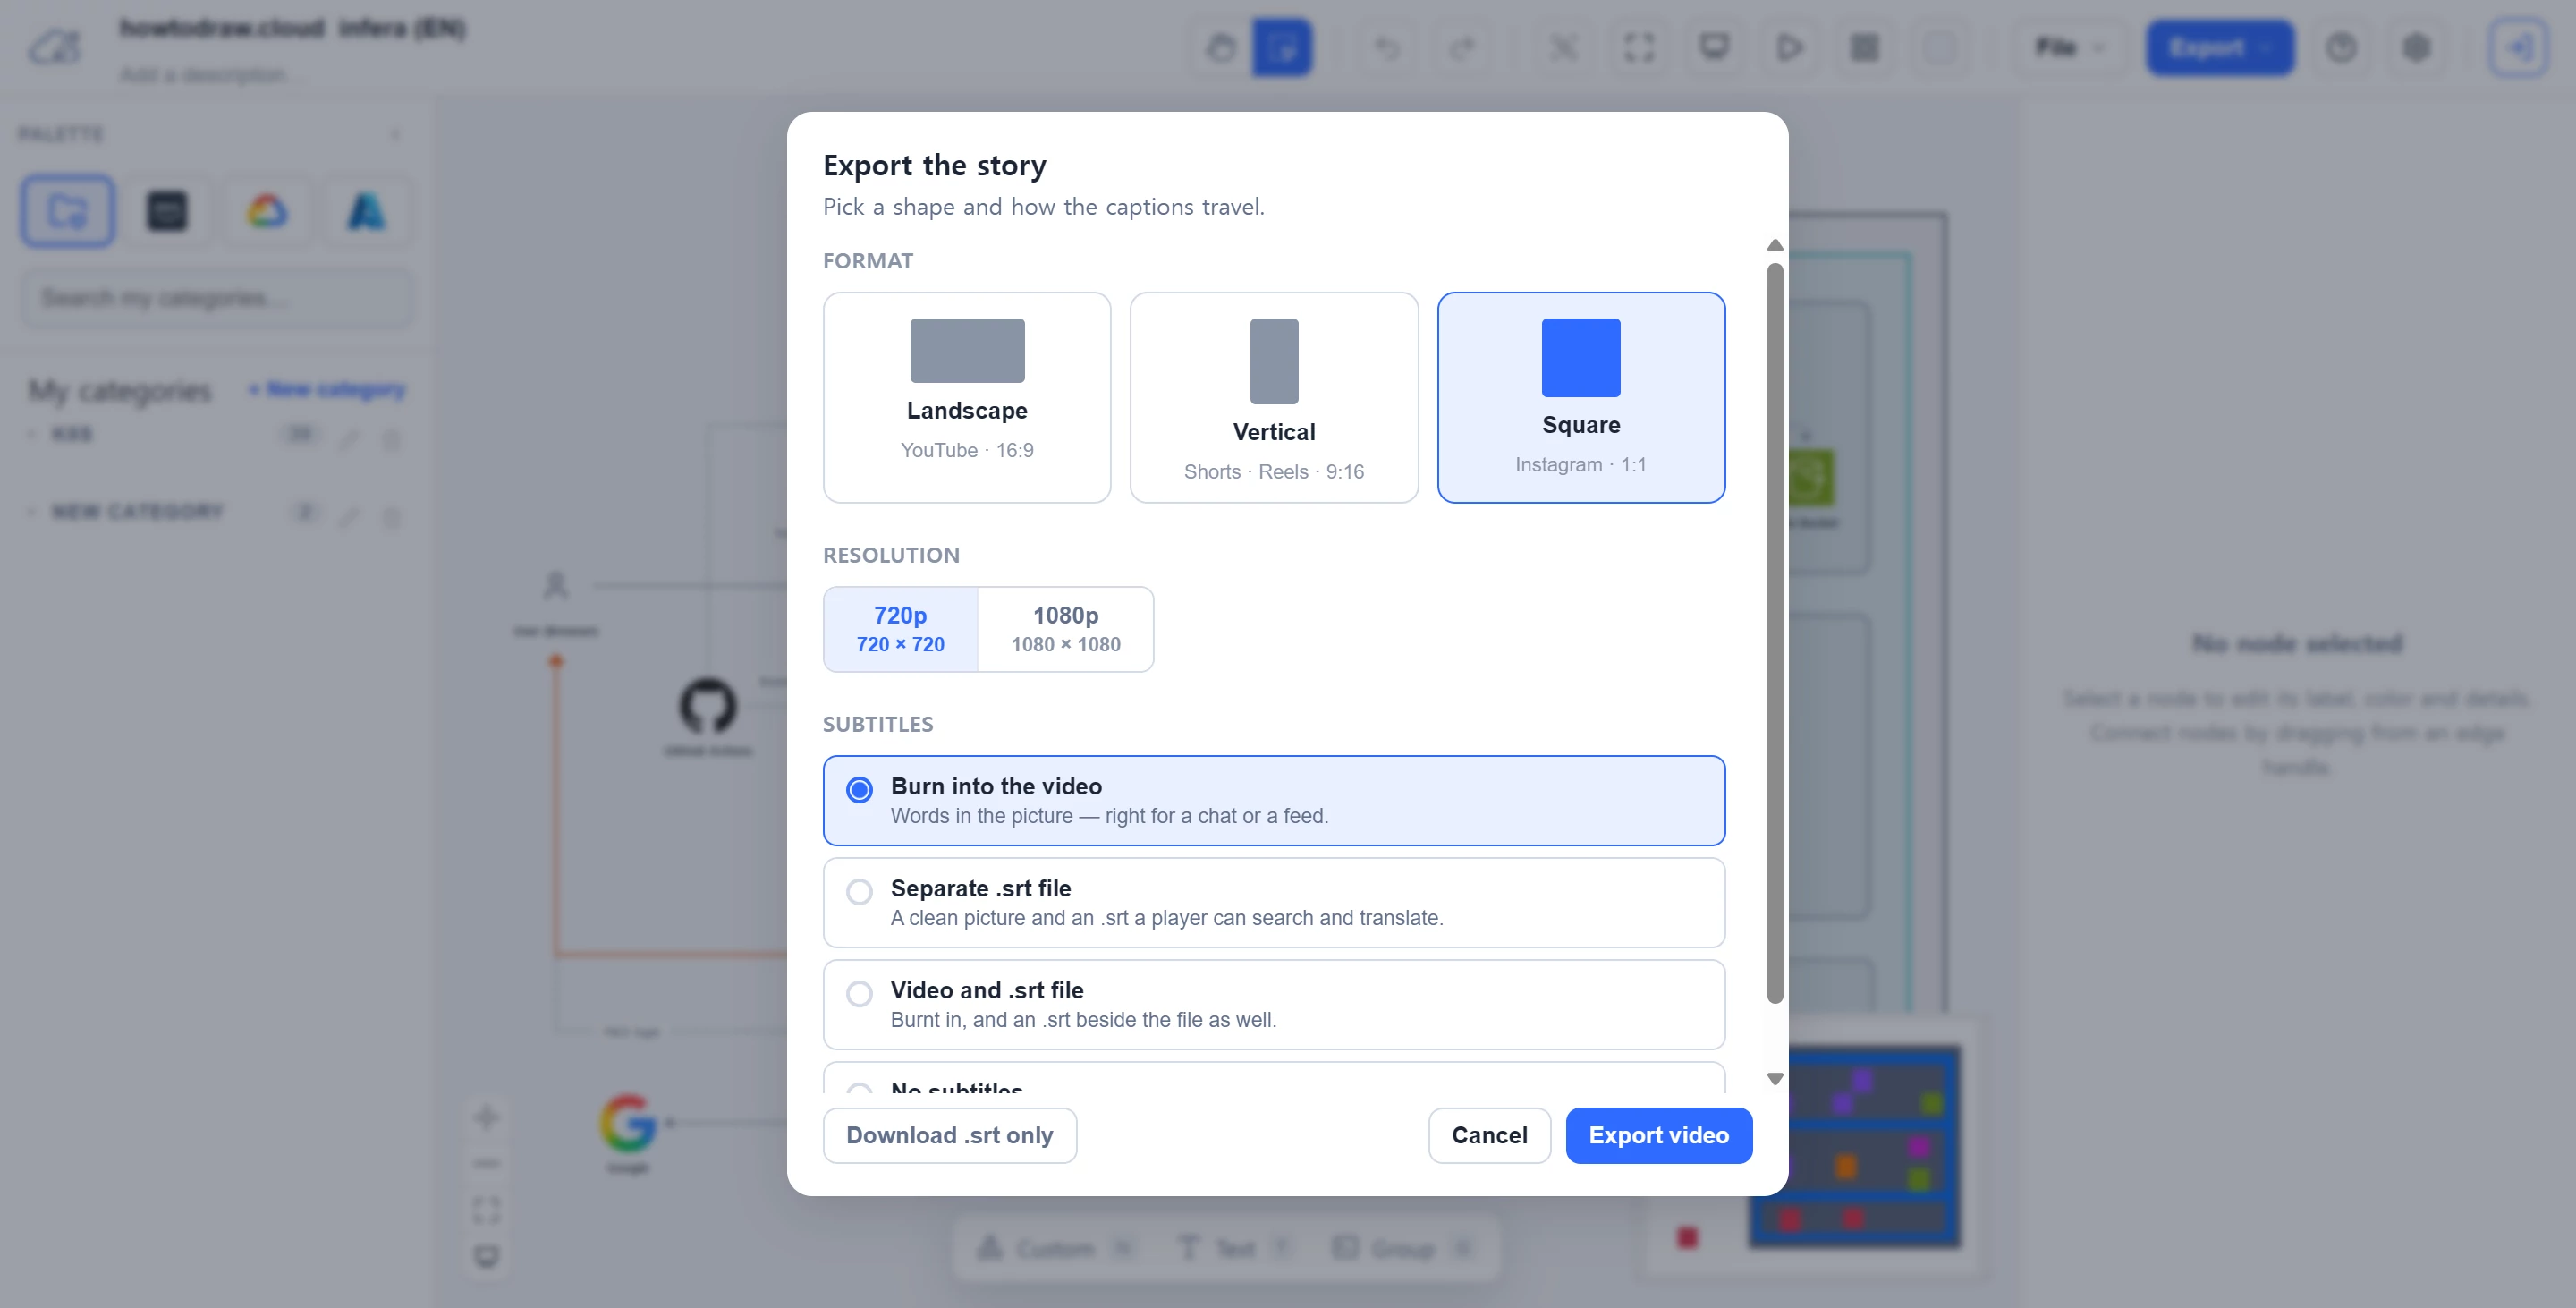This screenshot has height=1308, width=2576.
Task: Collapse the Palette panel chevron
Action: [395, 134]
